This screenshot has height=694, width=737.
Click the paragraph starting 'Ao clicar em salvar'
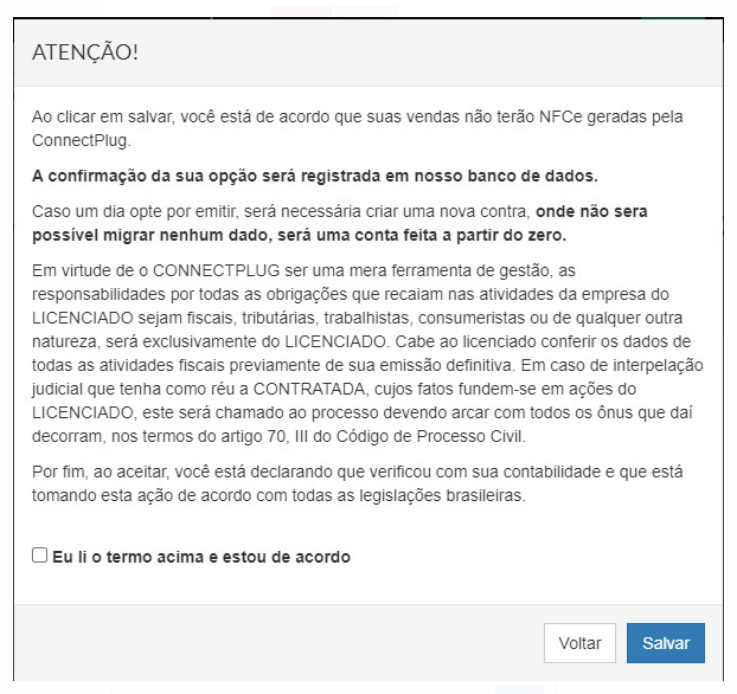click(x=357, y=128)
